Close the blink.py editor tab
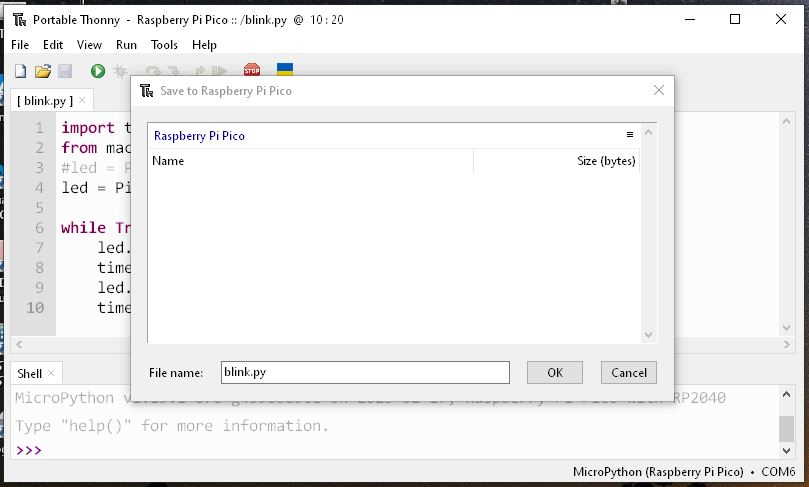 [83, 101]
